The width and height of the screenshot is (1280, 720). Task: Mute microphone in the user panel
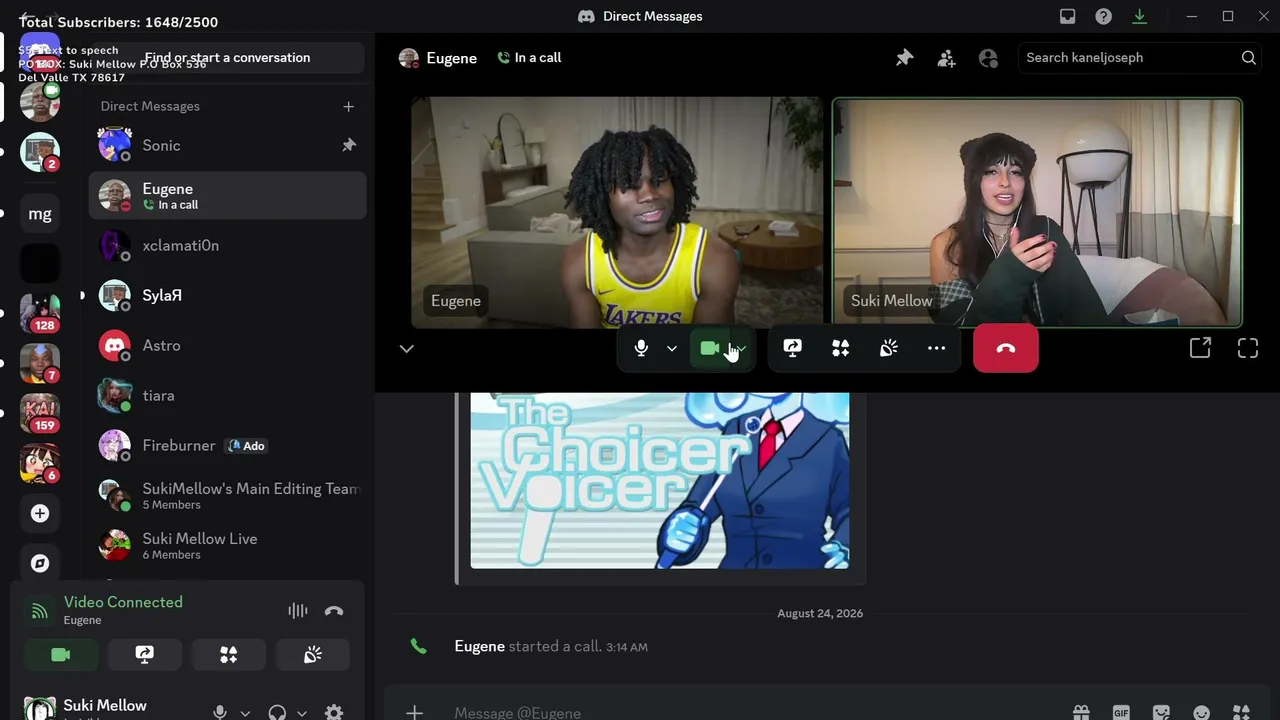point(220,712)
